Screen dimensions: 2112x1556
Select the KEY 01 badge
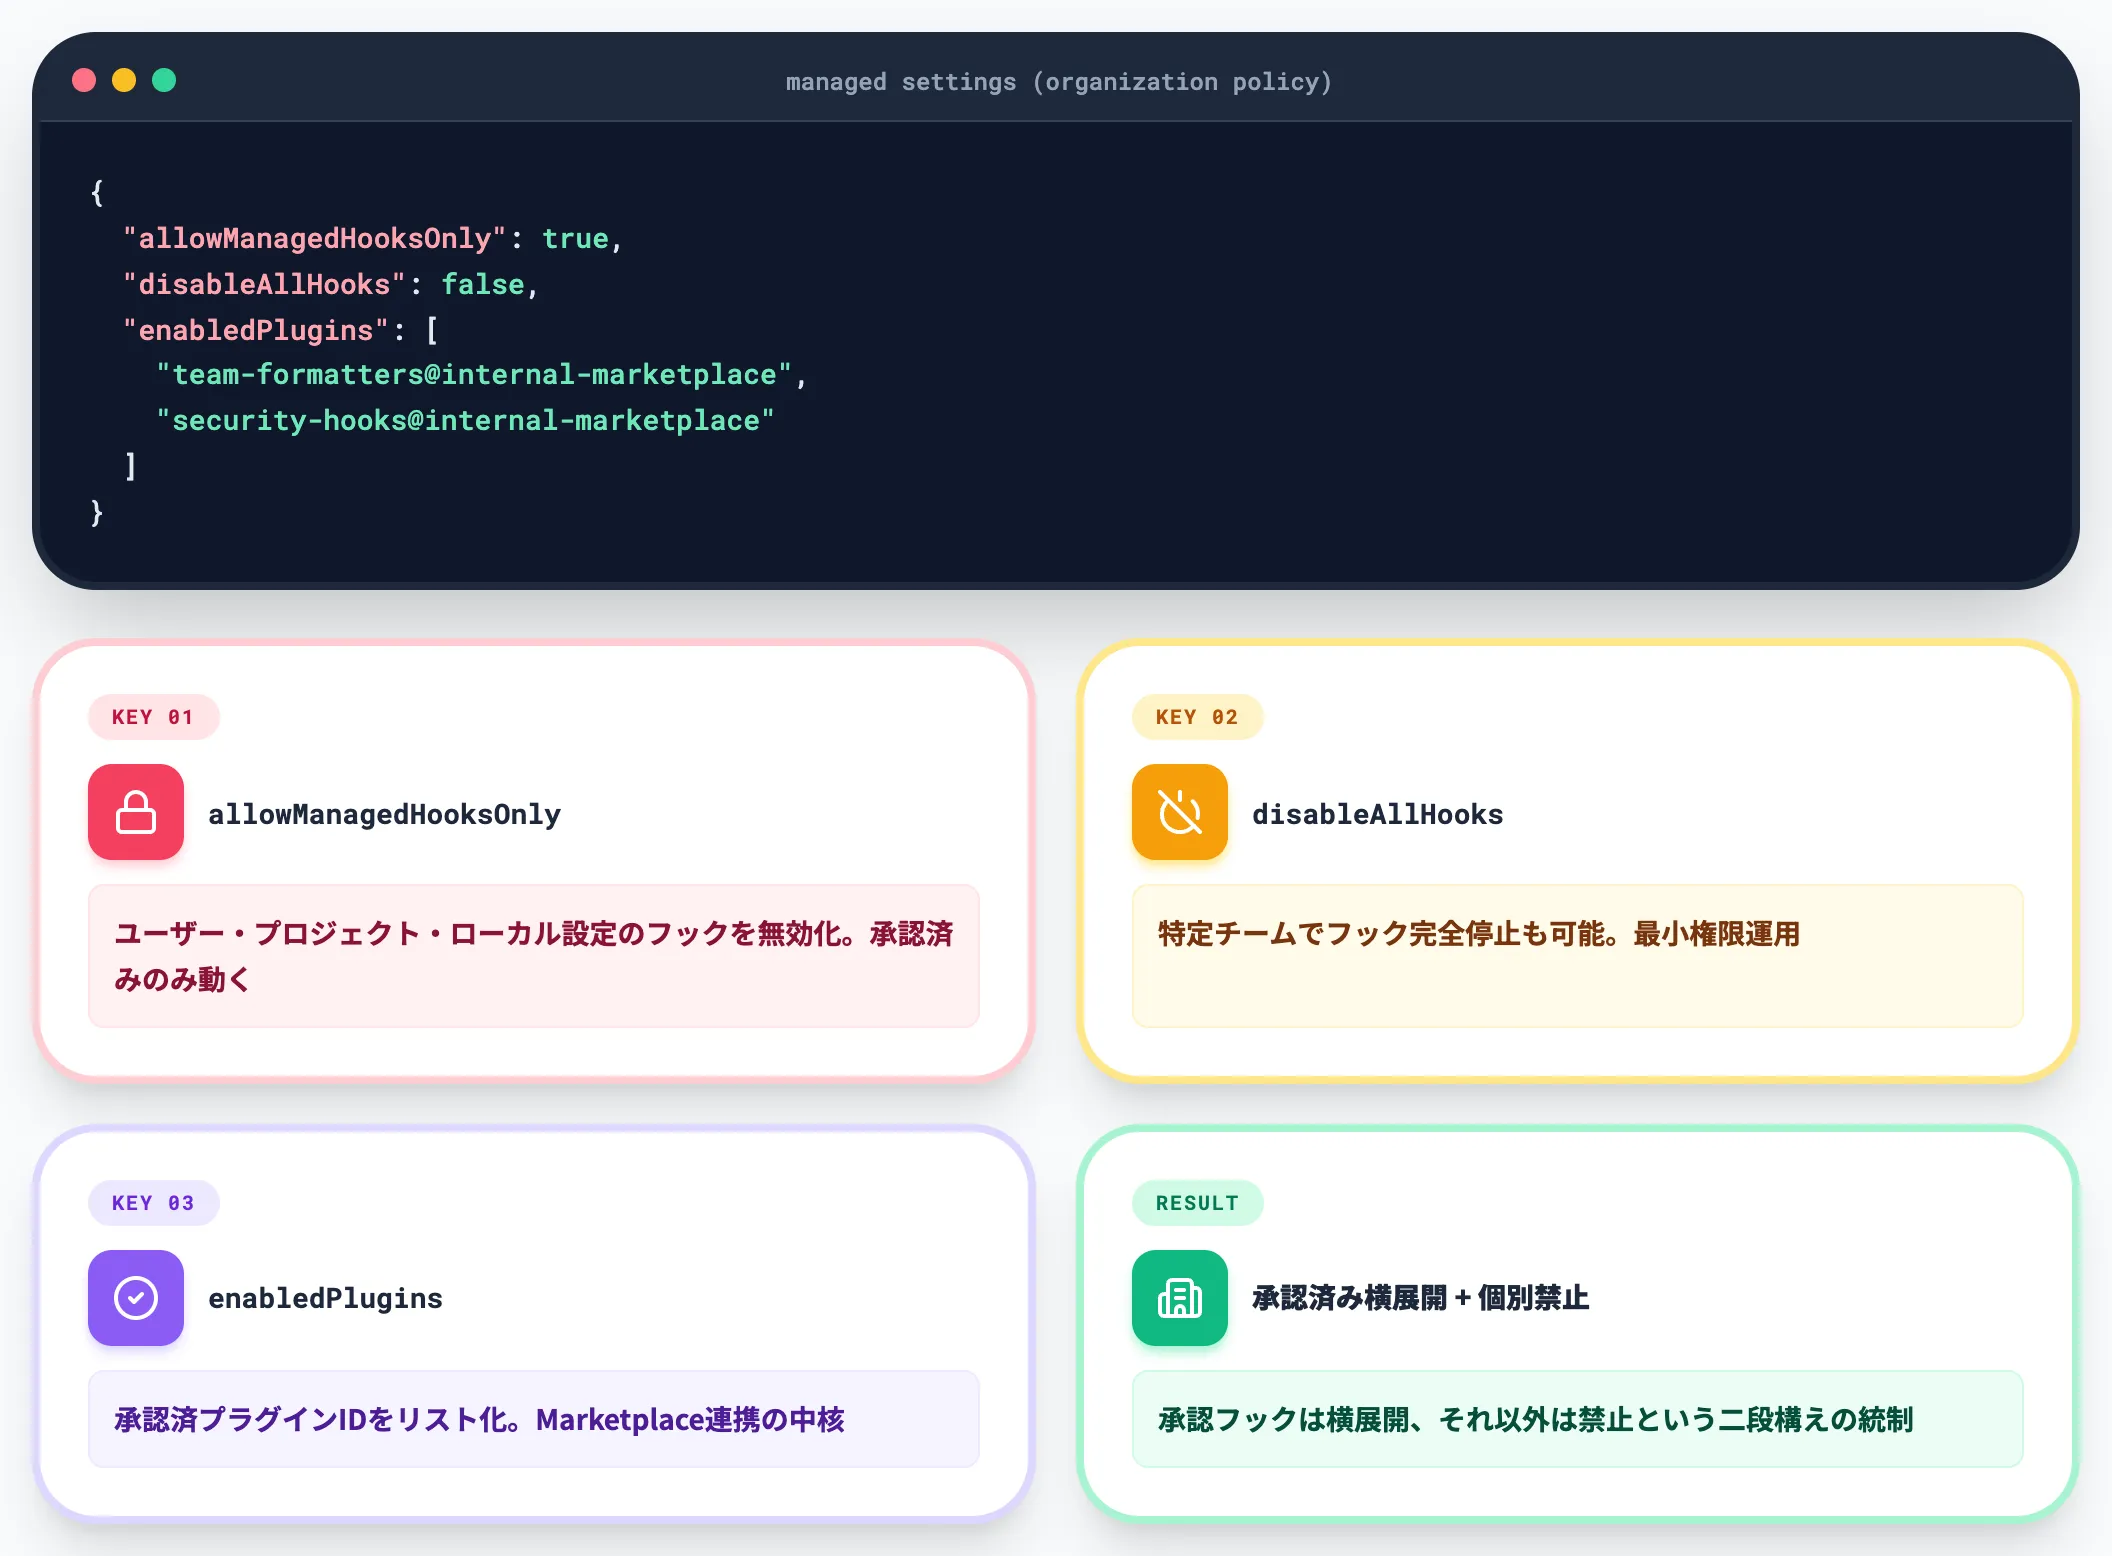pos(153,717)
